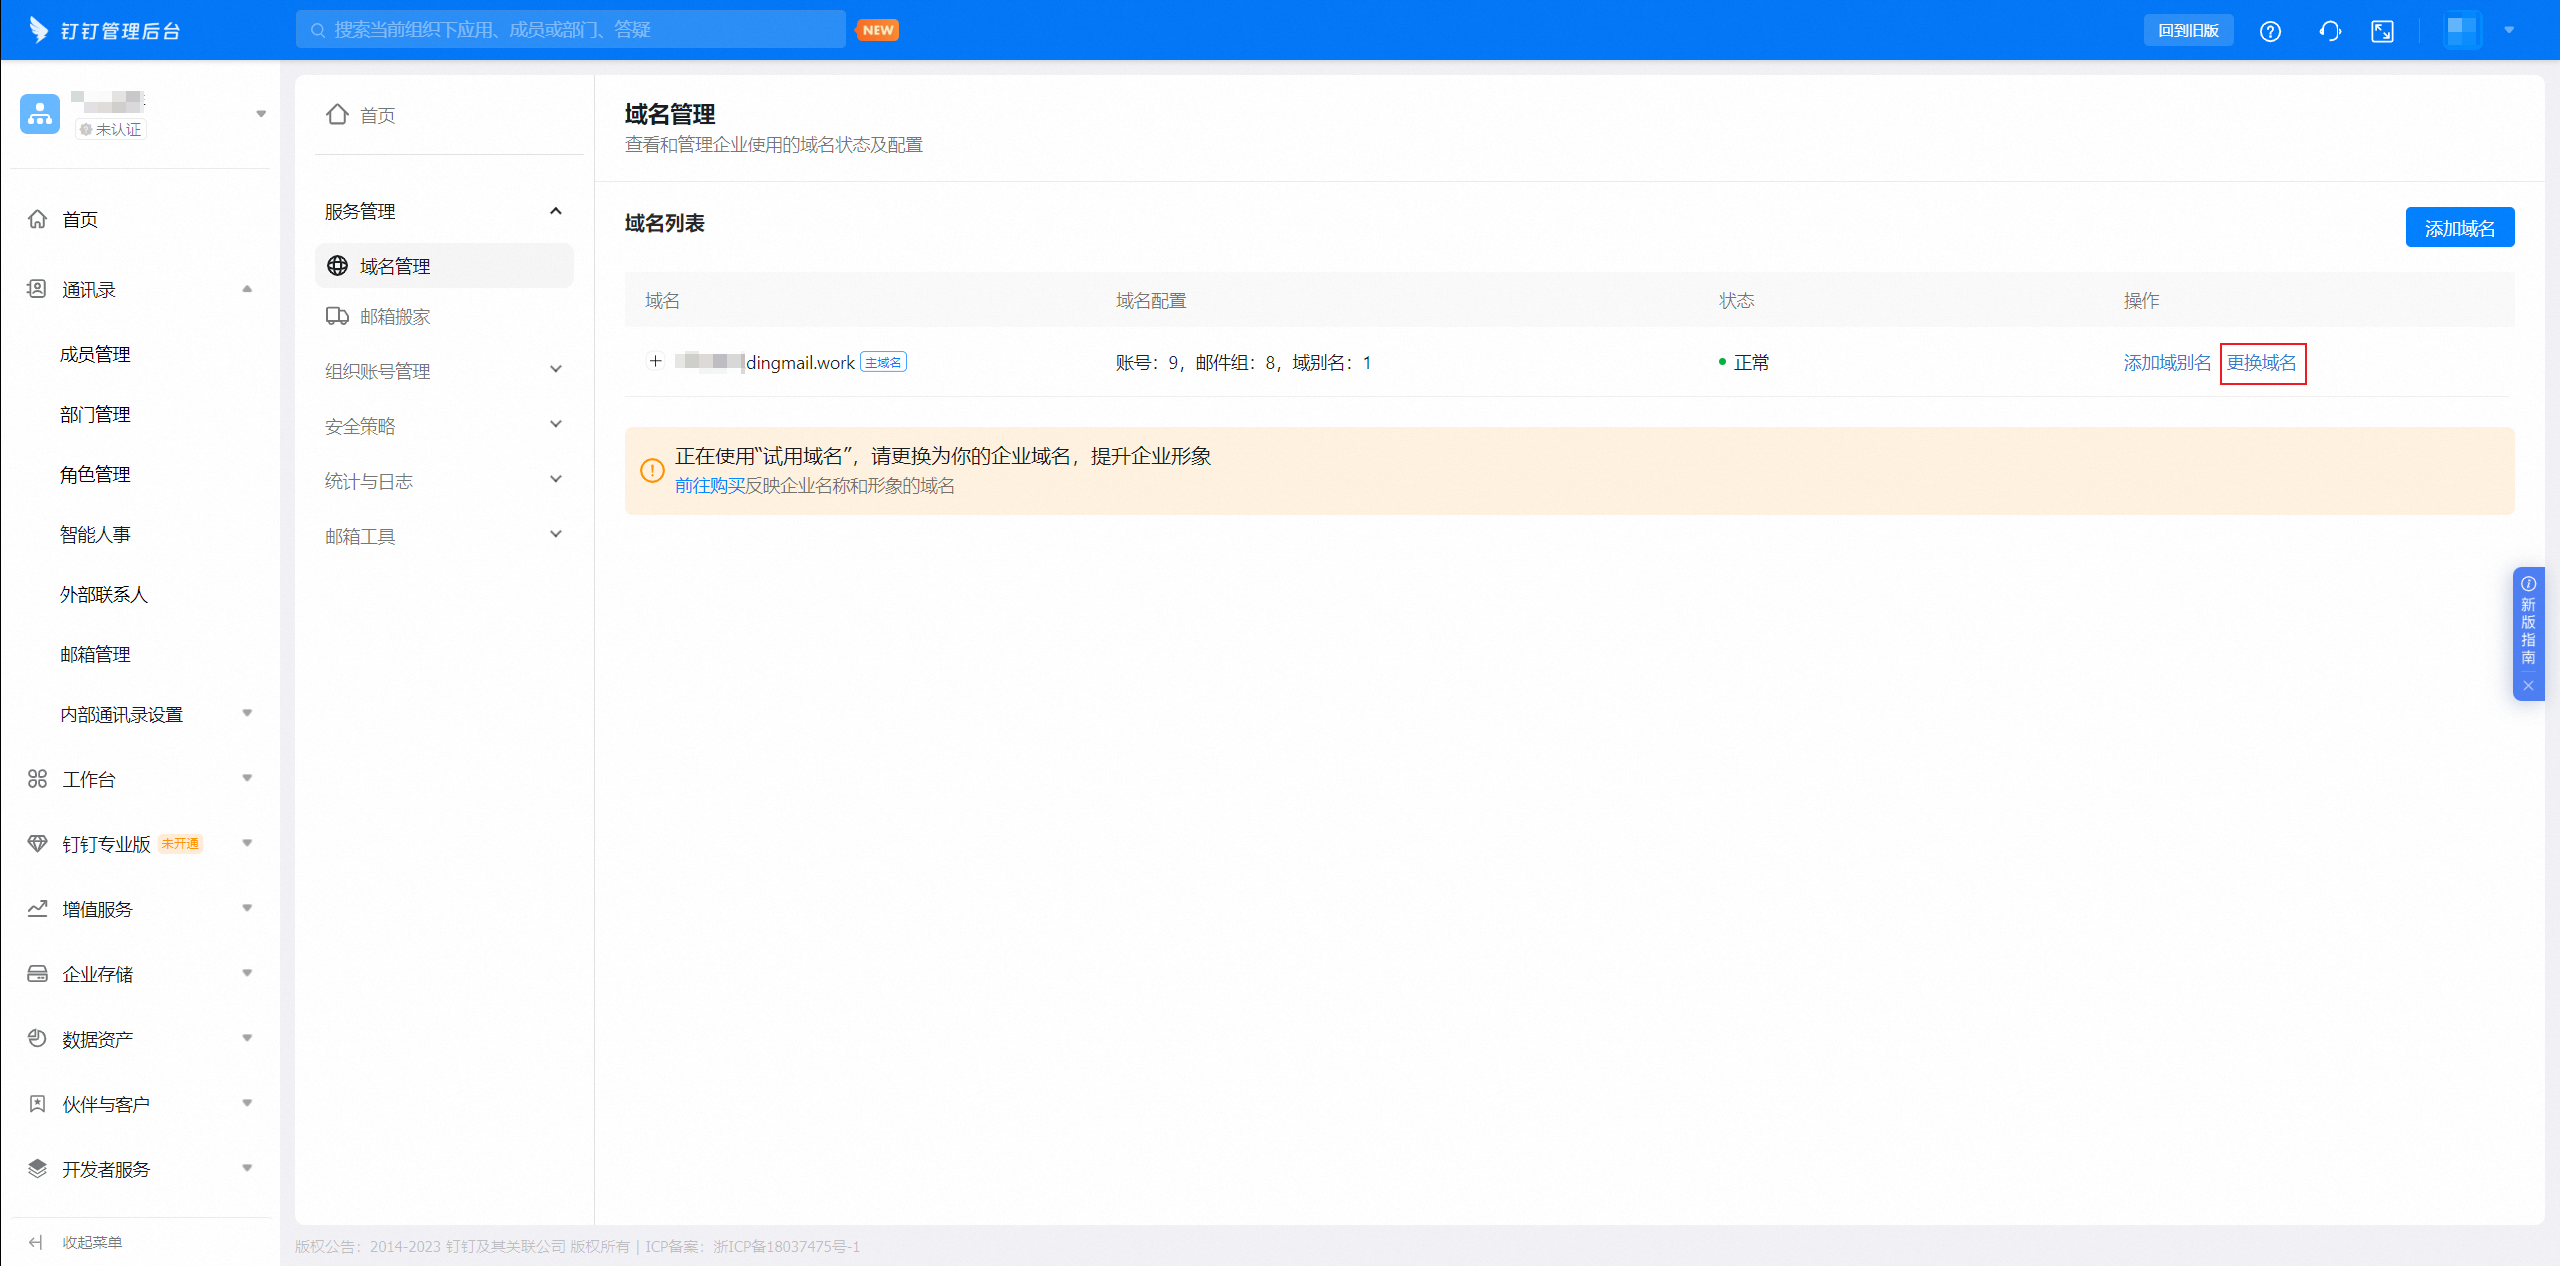Click the 正常 status text
The height and width of the screenshot is (1266, 2560).
pos(1751,363)
